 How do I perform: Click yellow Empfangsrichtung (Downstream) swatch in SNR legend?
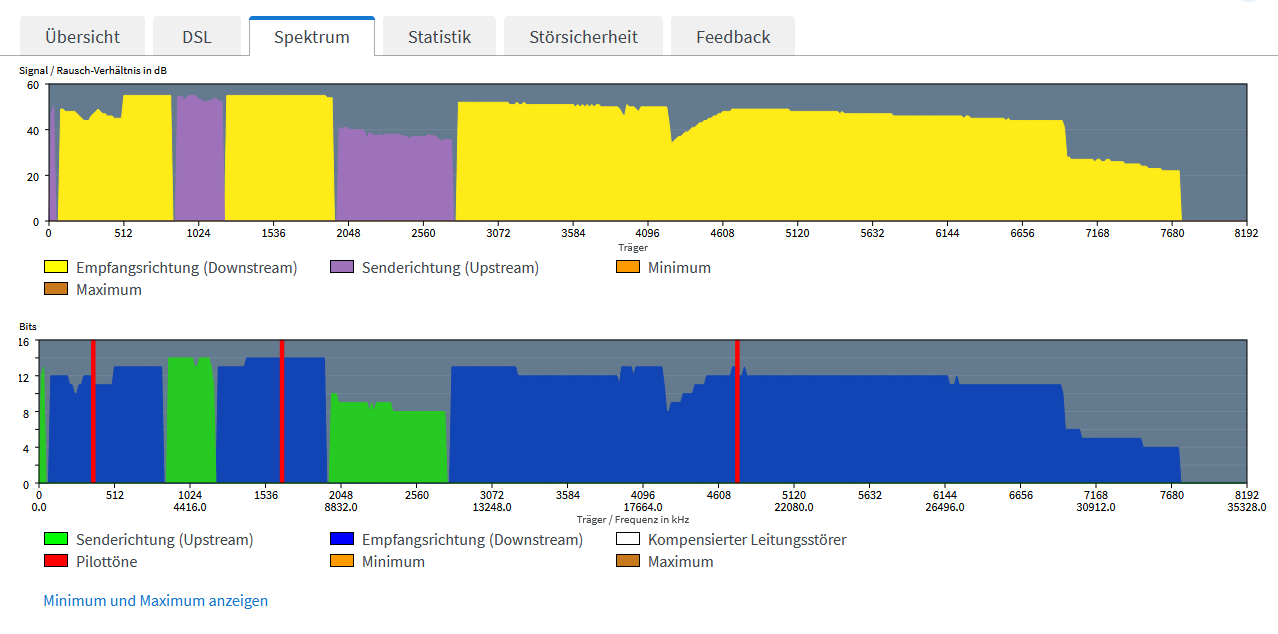point(56,268)
